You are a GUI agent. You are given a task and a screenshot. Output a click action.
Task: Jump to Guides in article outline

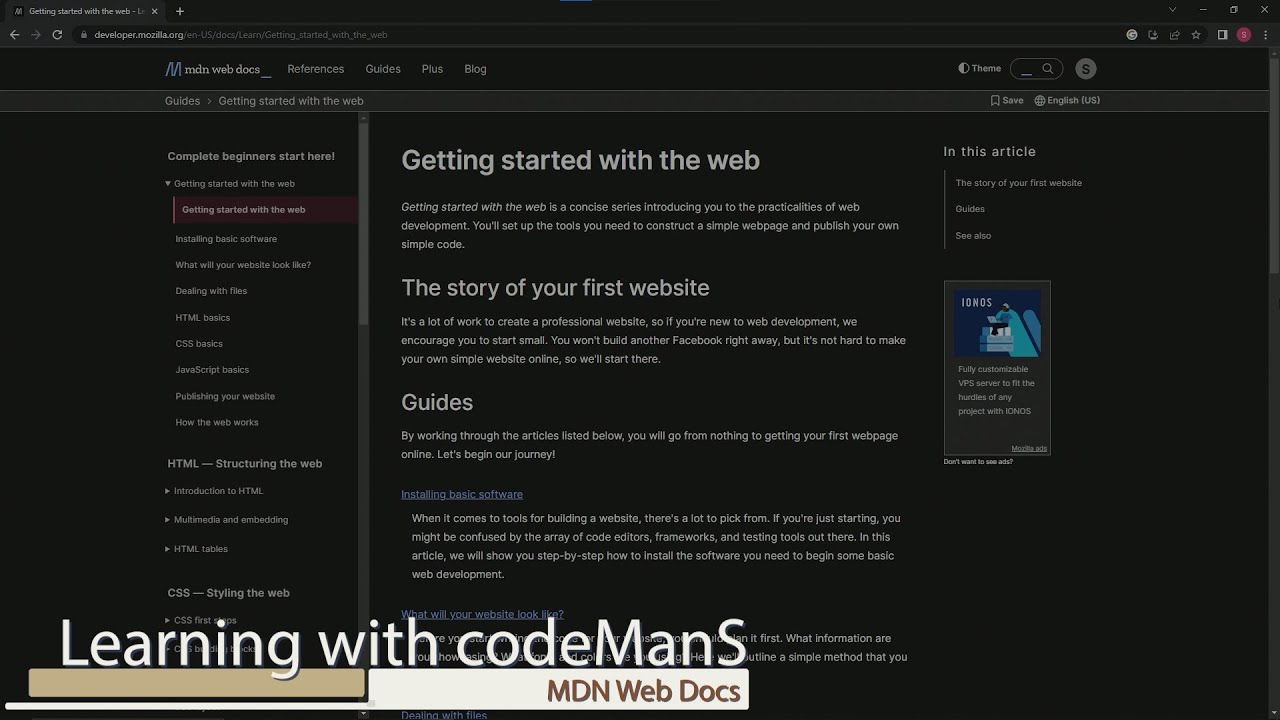pyautogui.click(x=970, y=209)
